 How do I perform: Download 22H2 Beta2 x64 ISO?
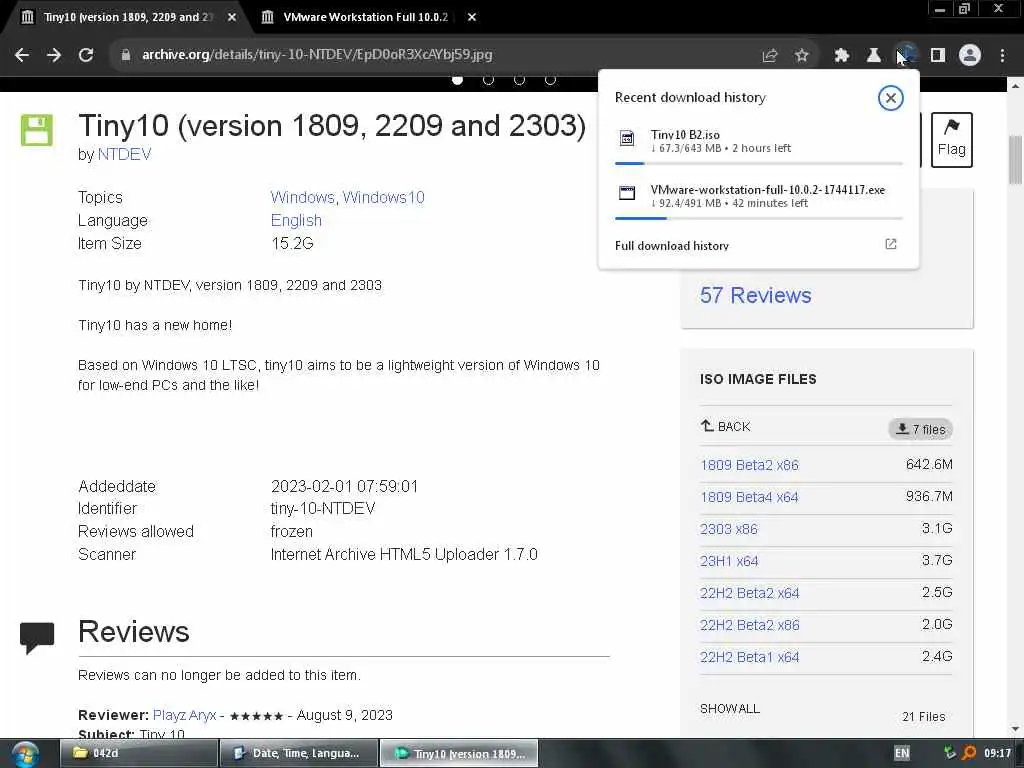pyautogui.click(x=750, y=593)
